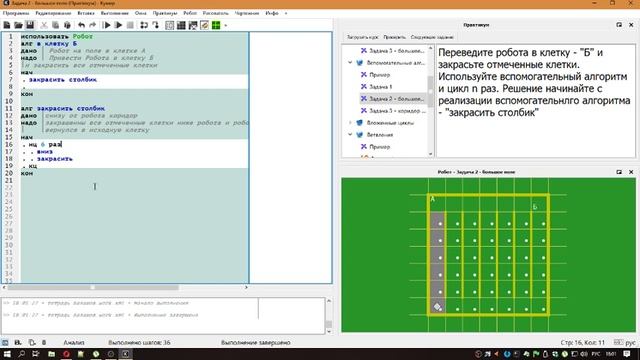Image resolution: width=640 pixels, height=360 pixels.
Task: Detach the Практикум panel with the float icon
Action: tap(619, 25)
